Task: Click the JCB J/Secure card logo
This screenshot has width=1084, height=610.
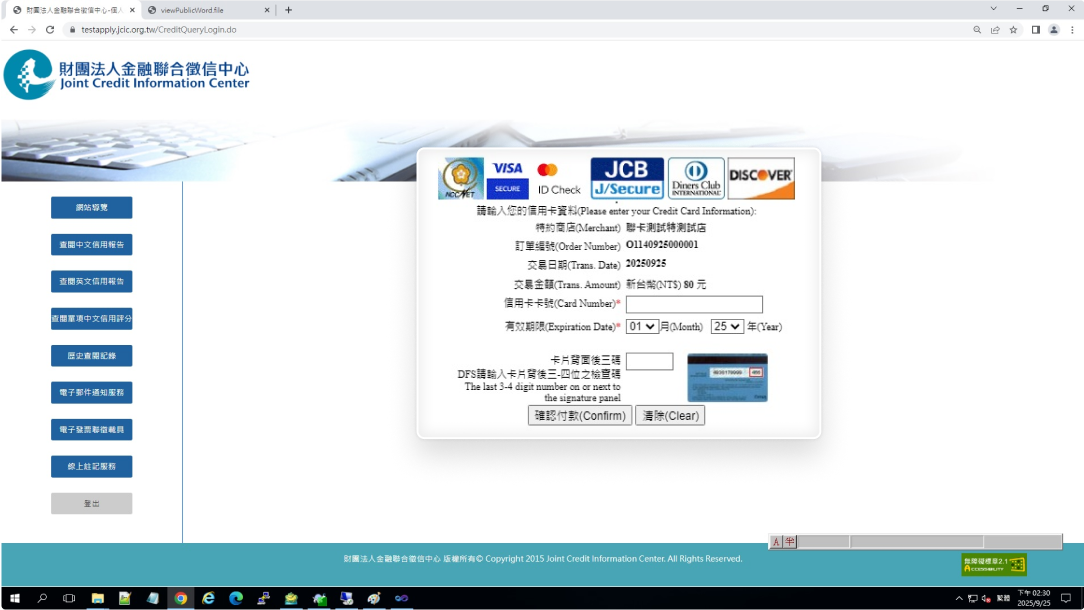Action: [627, 178]
